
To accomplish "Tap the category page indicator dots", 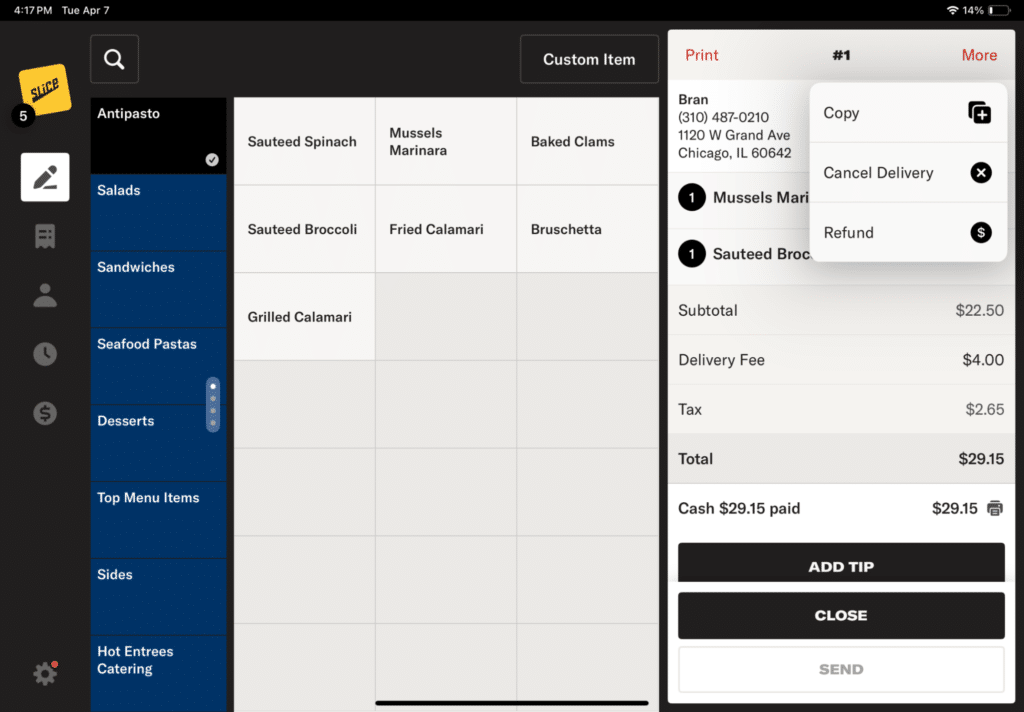I will 213,404.
